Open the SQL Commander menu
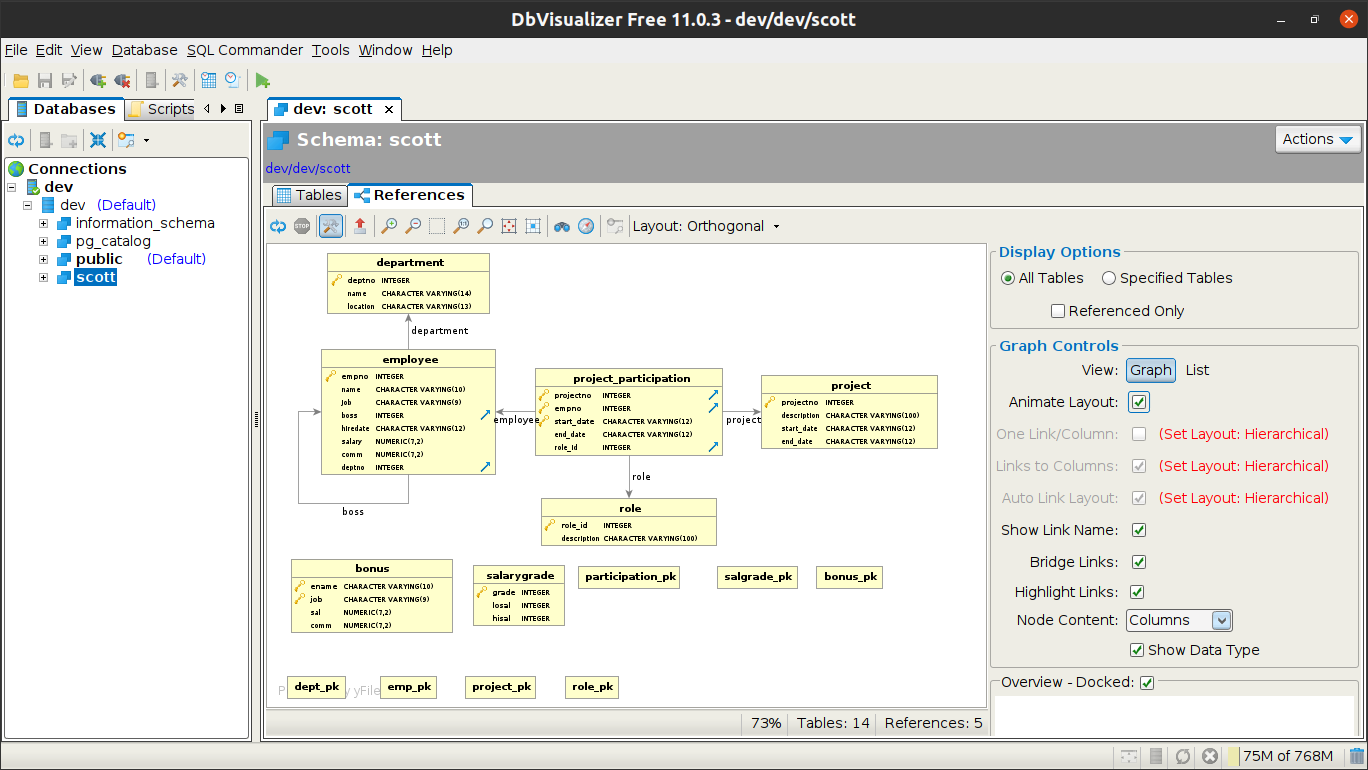 (245, 50)
